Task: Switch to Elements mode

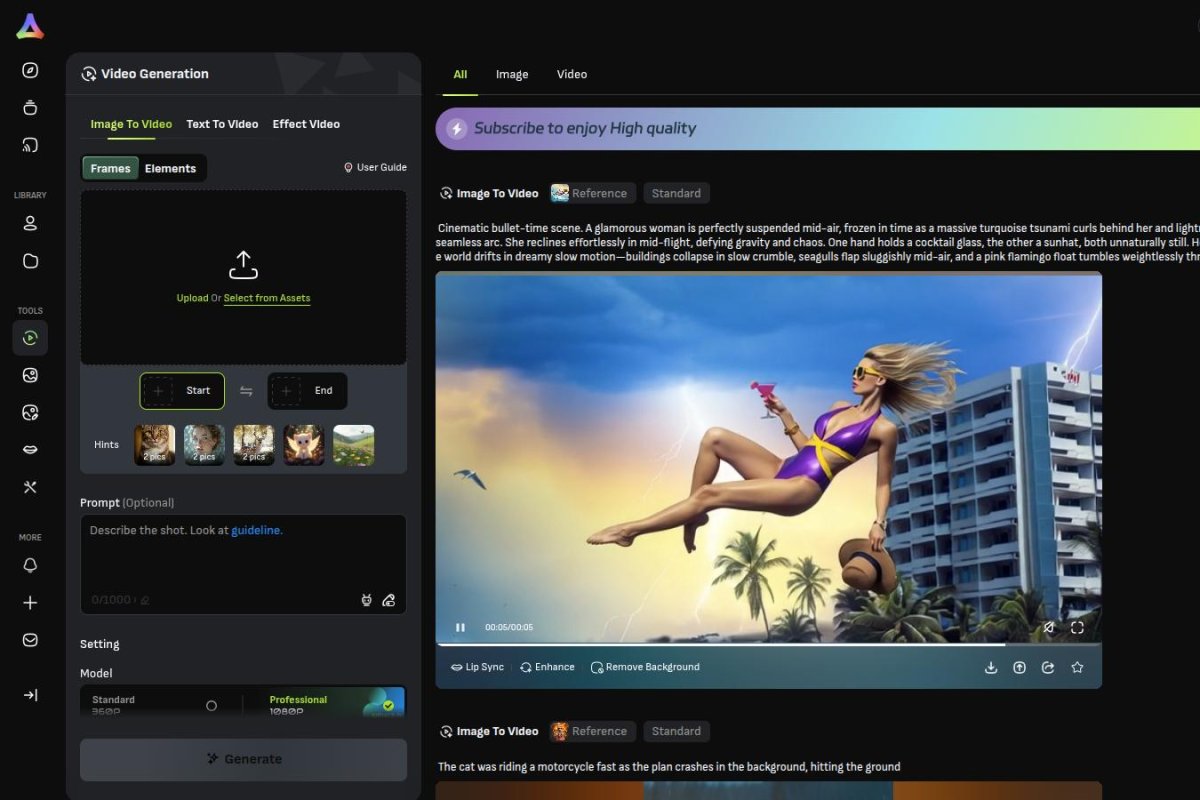Action: (171, 168)
